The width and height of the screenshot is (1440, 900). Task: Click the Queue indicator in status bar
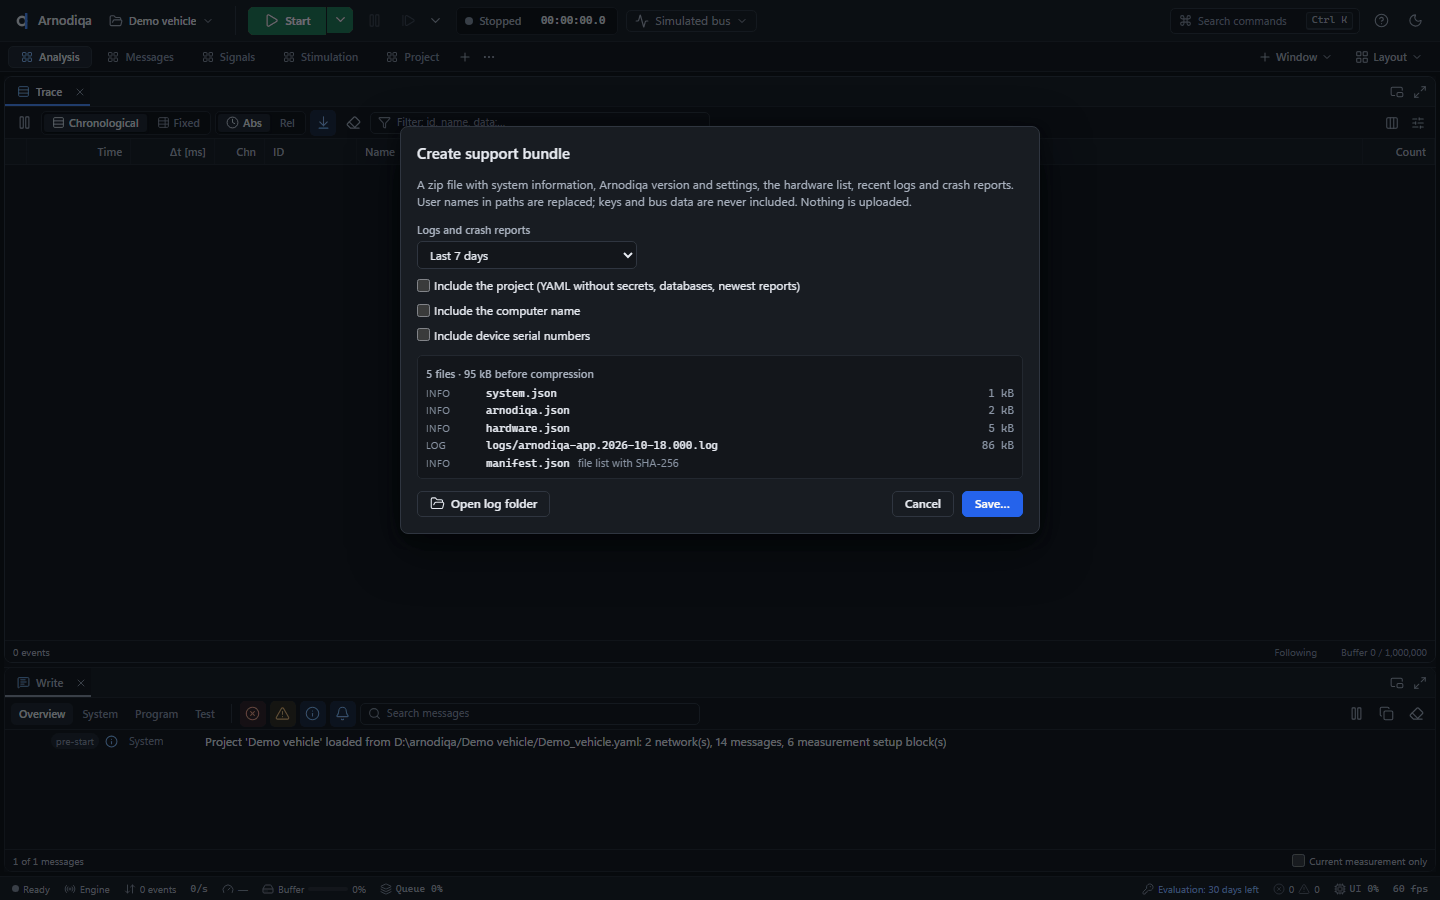click(411, 889)
